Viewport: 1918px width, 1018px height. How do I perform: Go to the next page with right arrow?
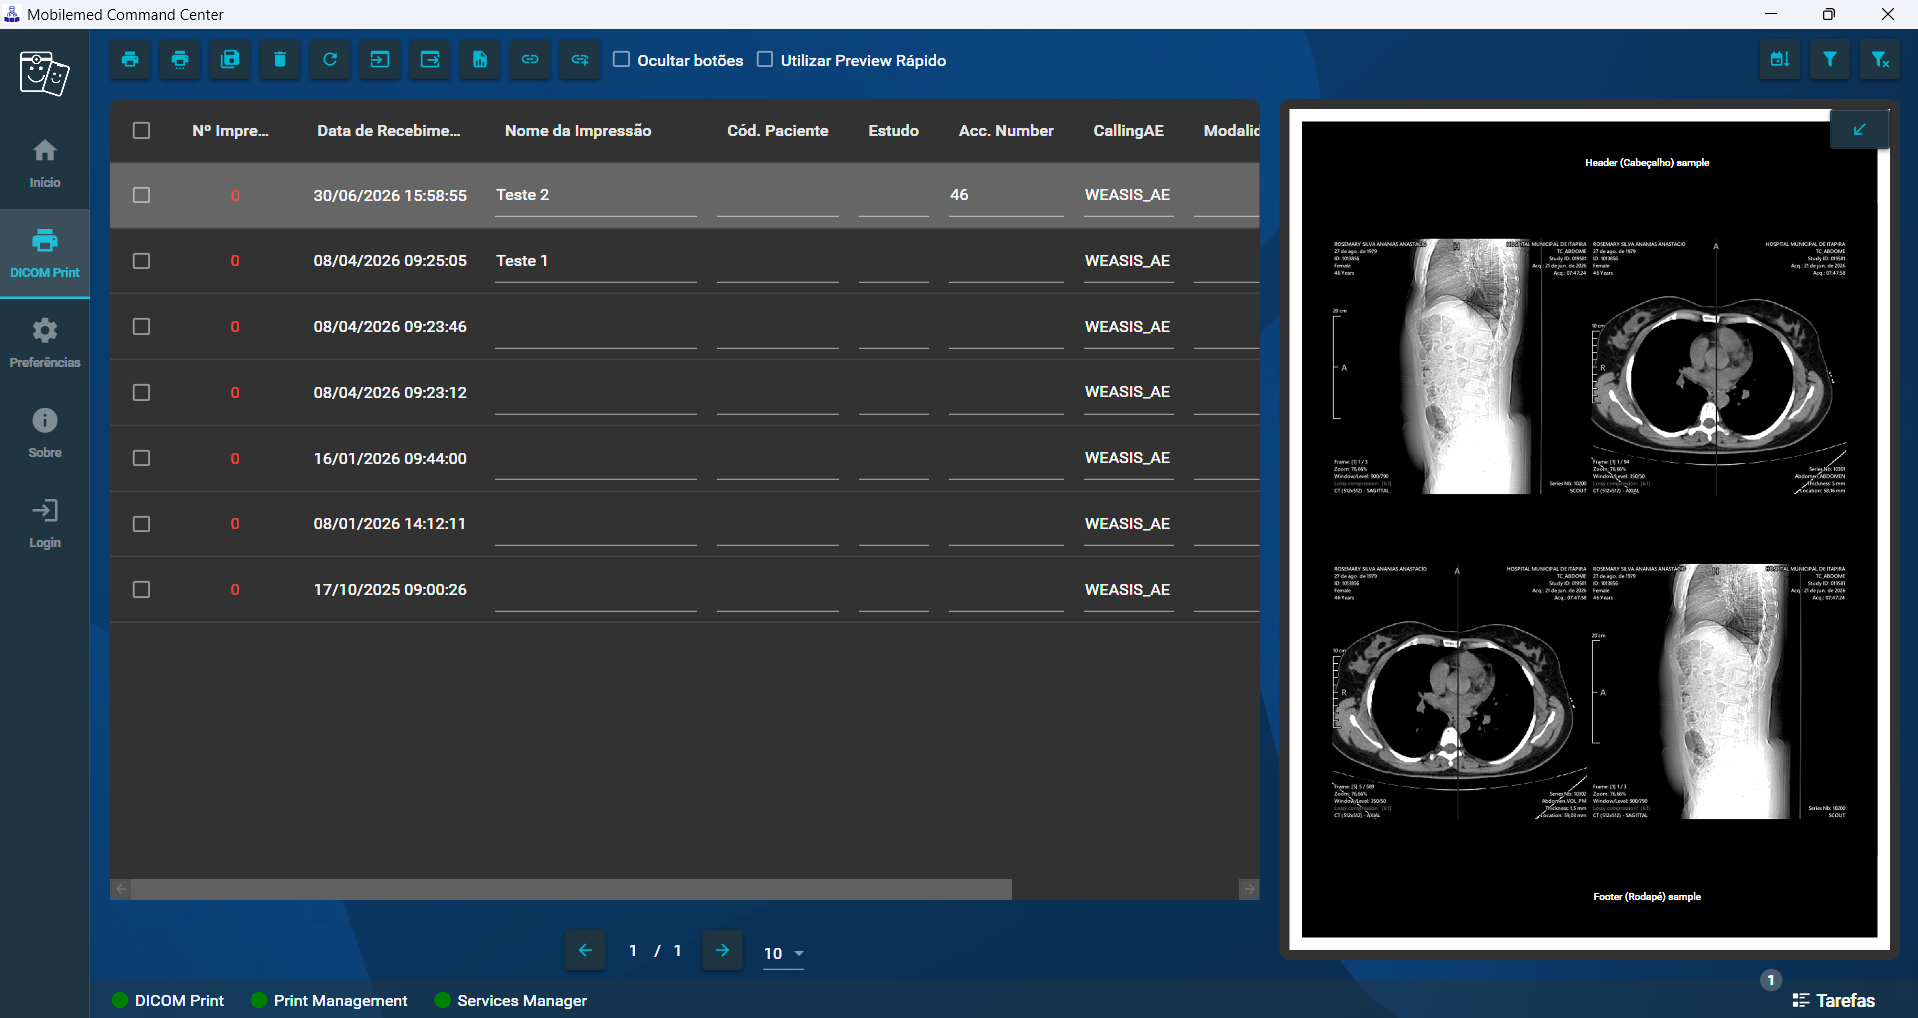click(722, 950)
